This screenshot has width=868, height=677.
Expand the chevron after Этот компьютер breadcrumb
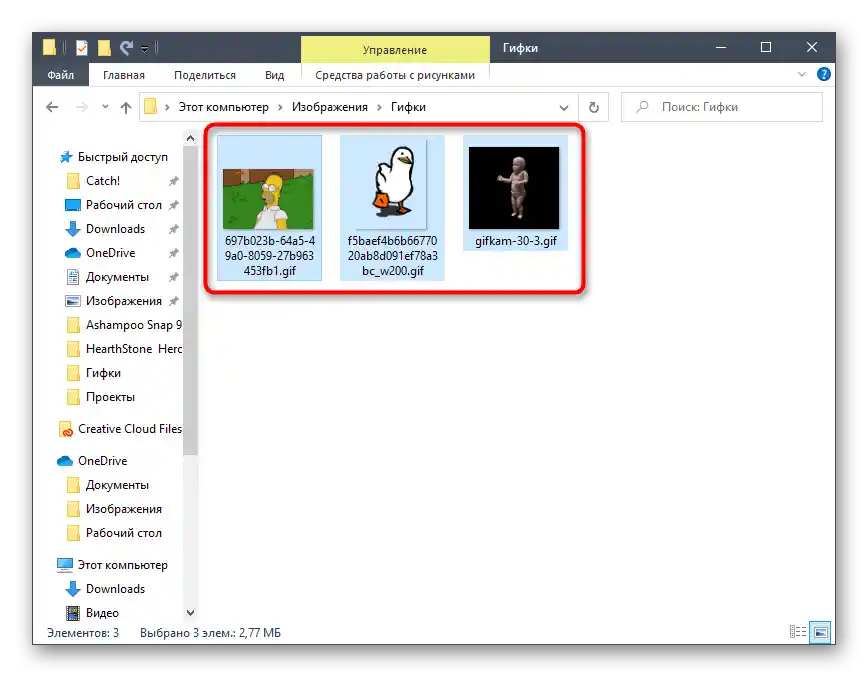(x=280, y=107)
